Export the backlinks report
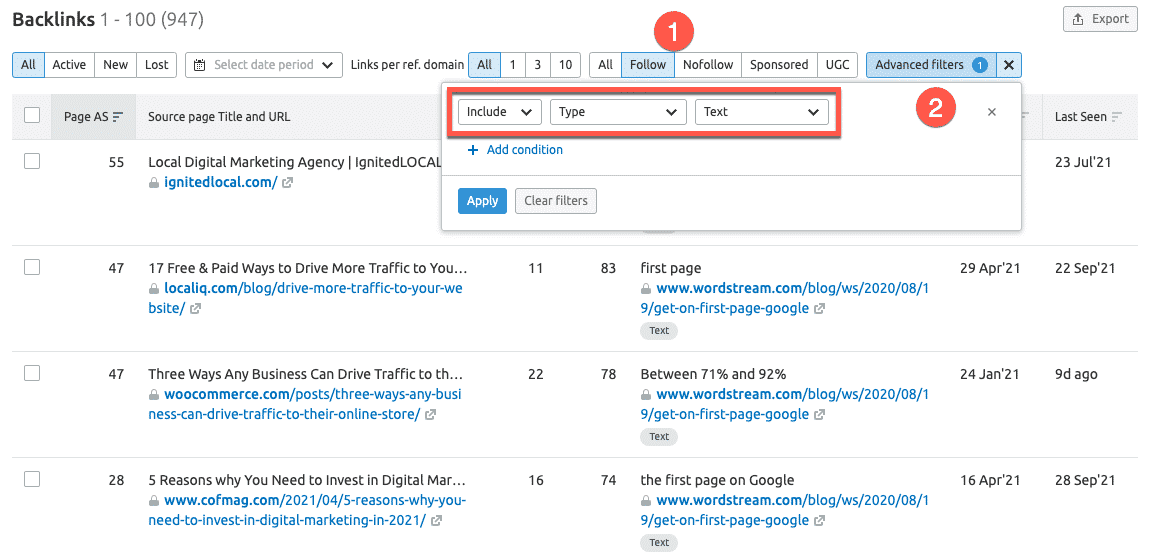Viewport: 1150px width, 560px height. coord(1100,19)
